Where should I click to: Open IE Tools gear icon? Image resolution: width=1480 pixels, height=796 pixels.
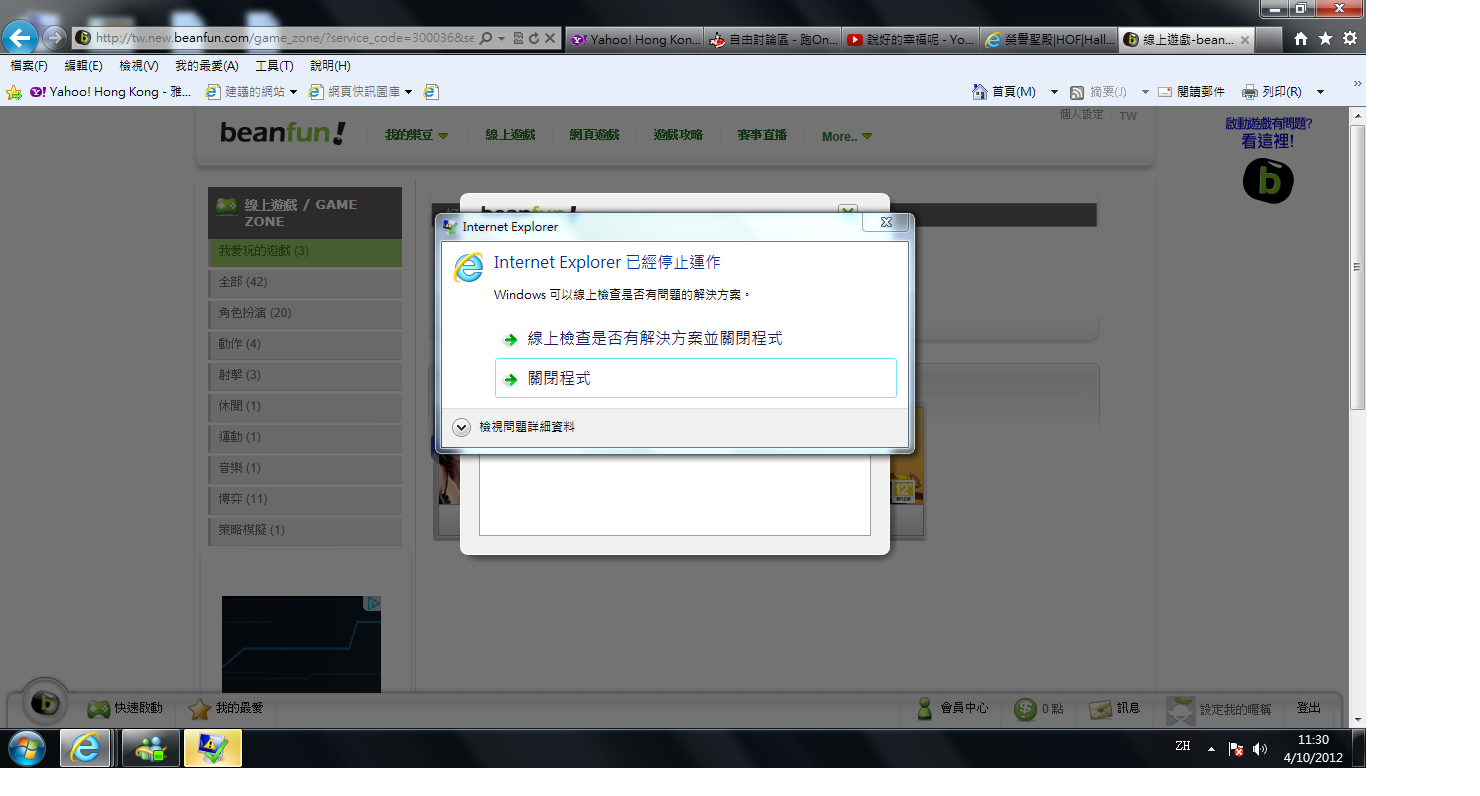tap(1350, 38)
